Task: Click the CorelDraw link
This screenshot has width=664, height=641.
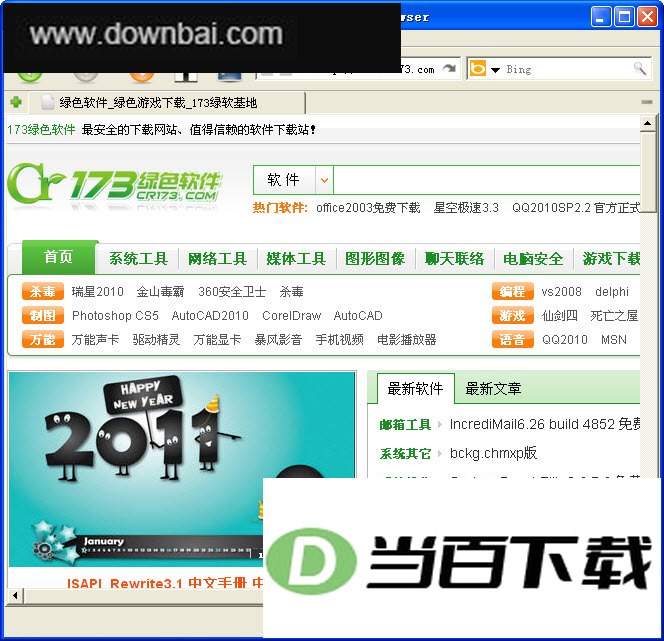Action: point(292,316)
